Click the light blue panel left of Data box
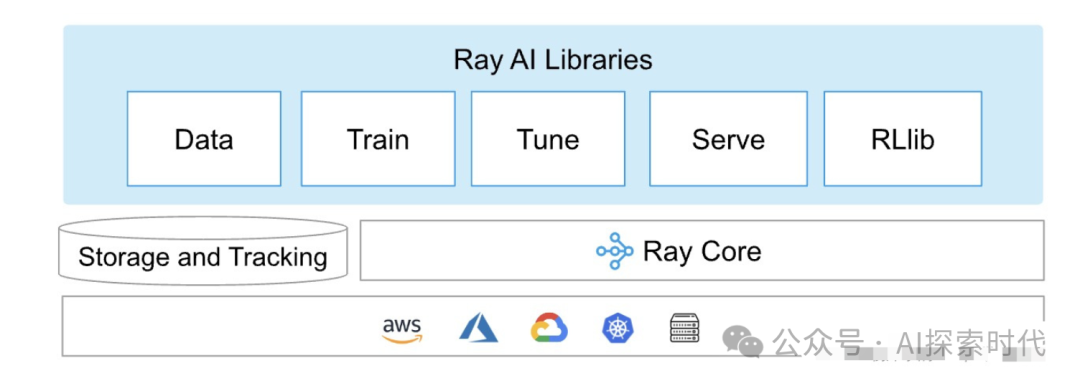This screenshot has height=386, width=1080. coord(95,138)
